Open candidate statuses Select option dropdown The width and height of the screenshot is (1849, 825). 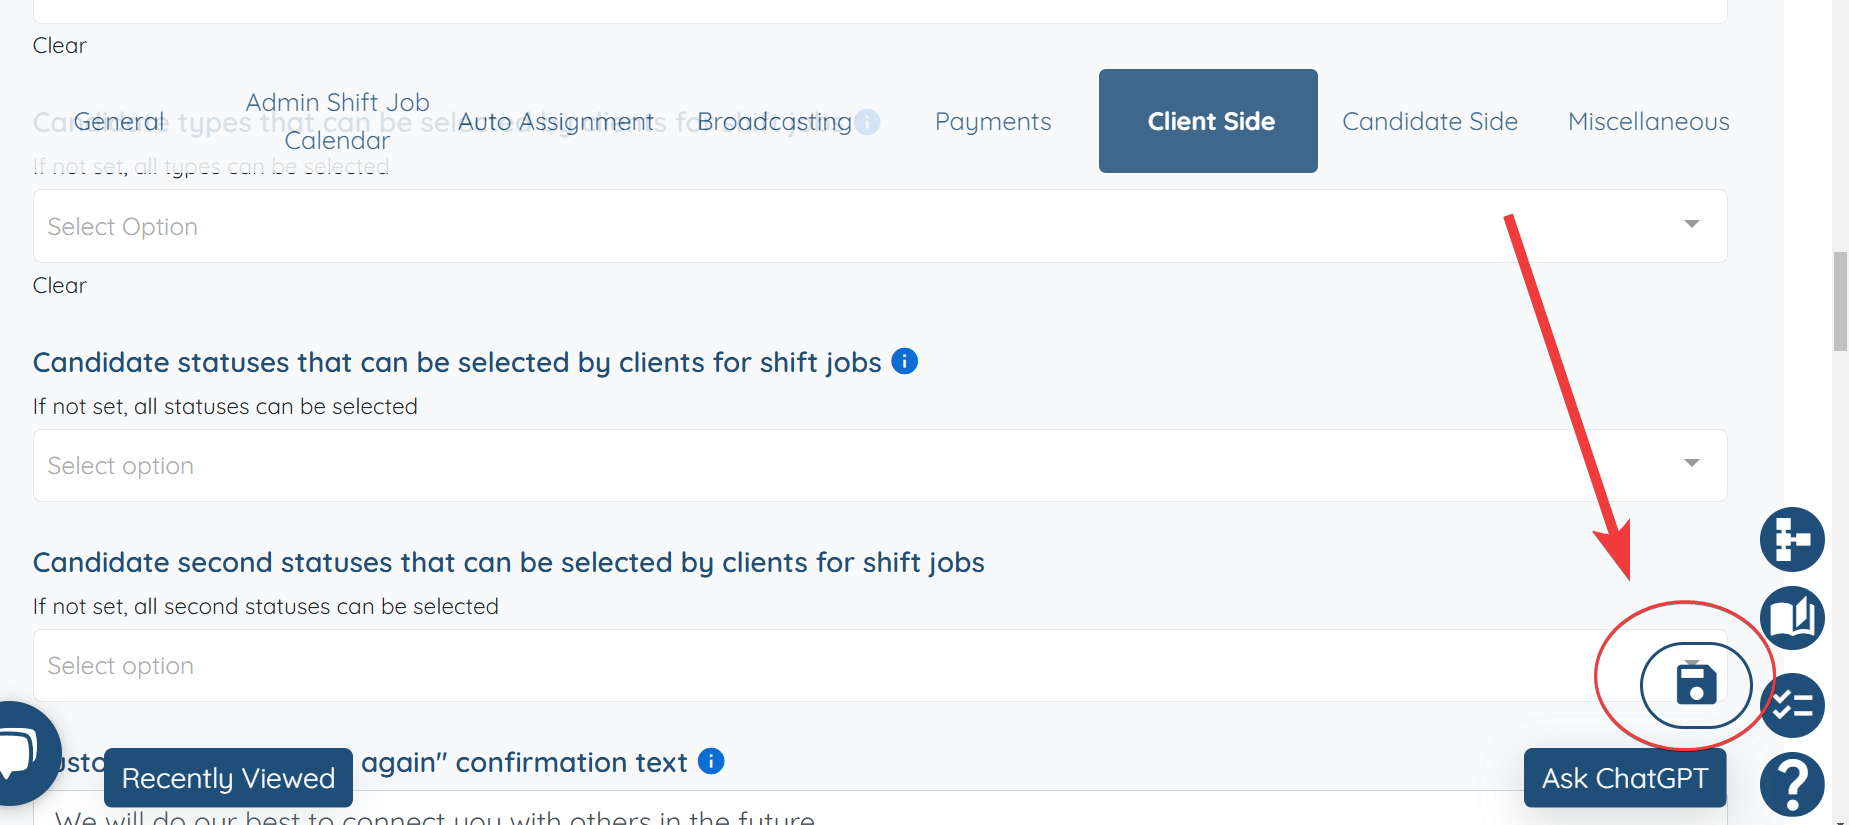880,466
